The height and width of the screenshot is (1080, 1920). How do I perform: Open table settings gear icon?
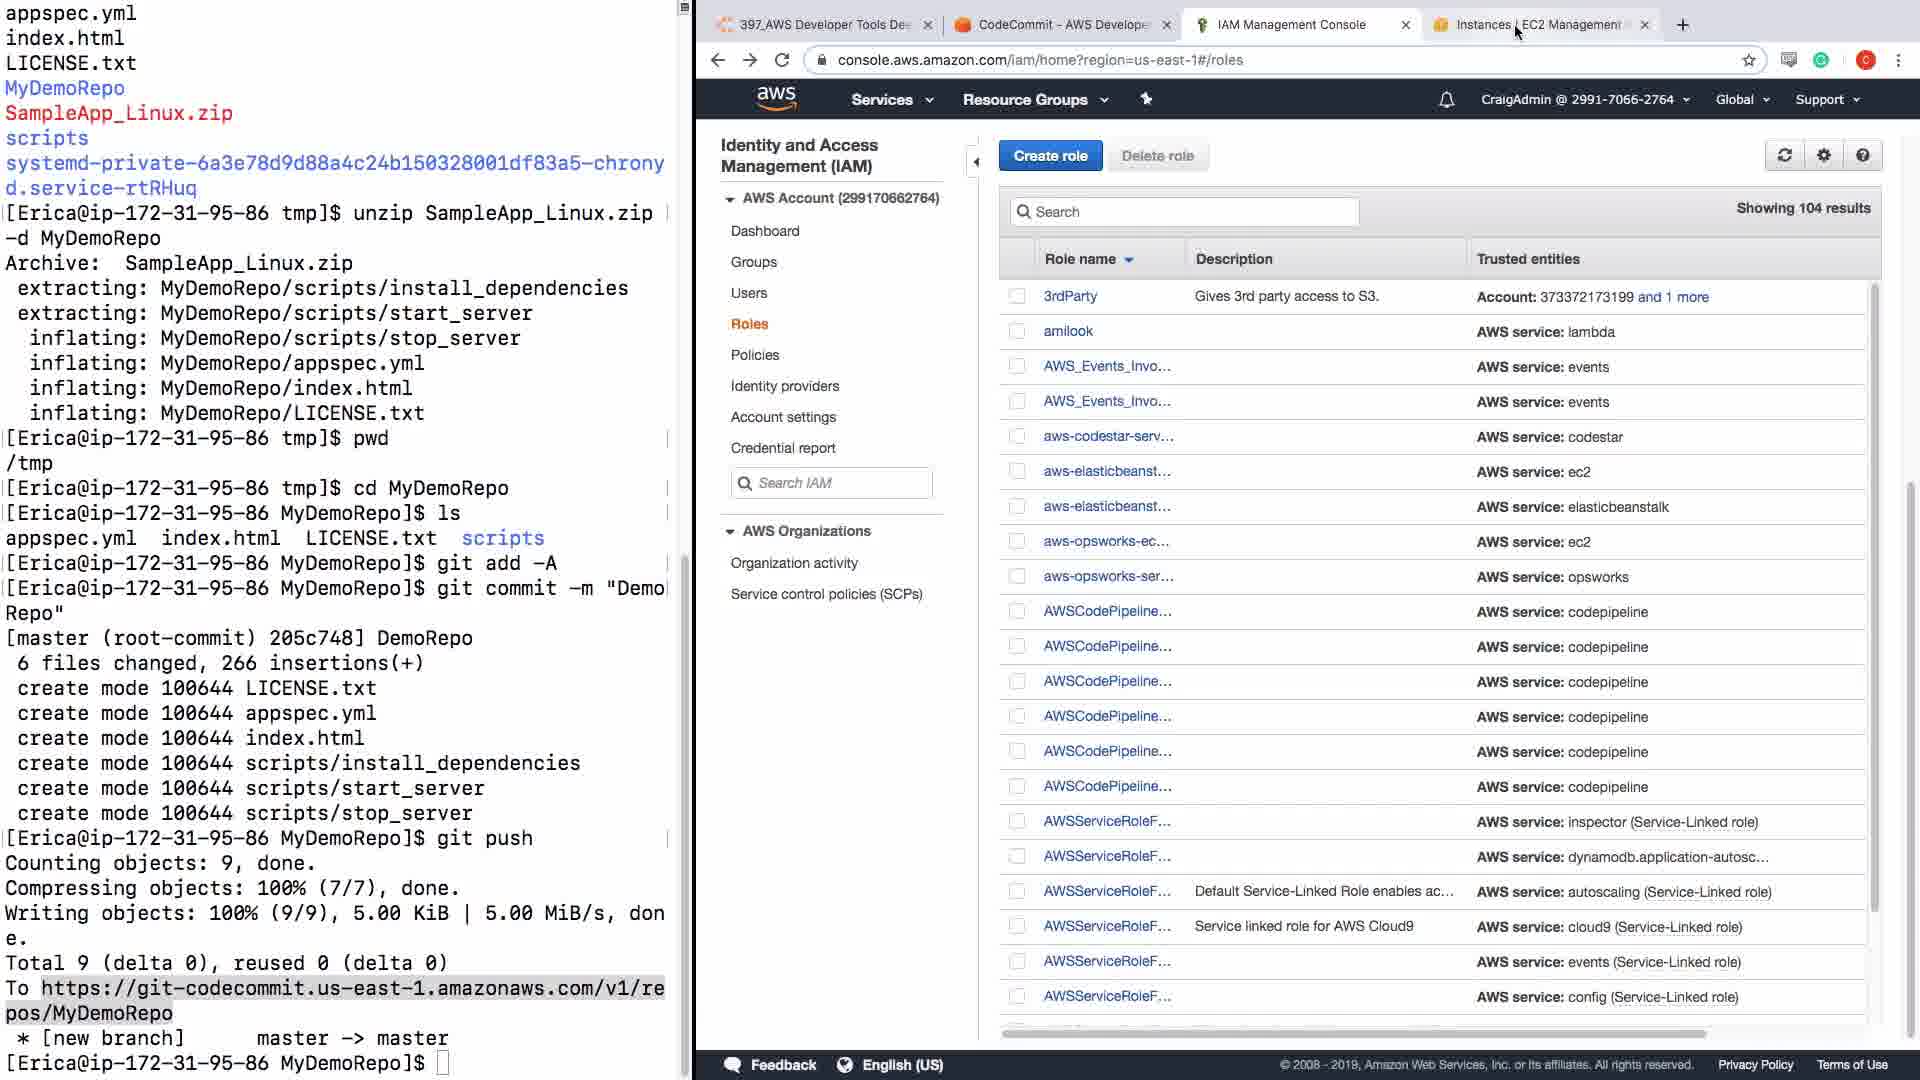[1823, 155]
